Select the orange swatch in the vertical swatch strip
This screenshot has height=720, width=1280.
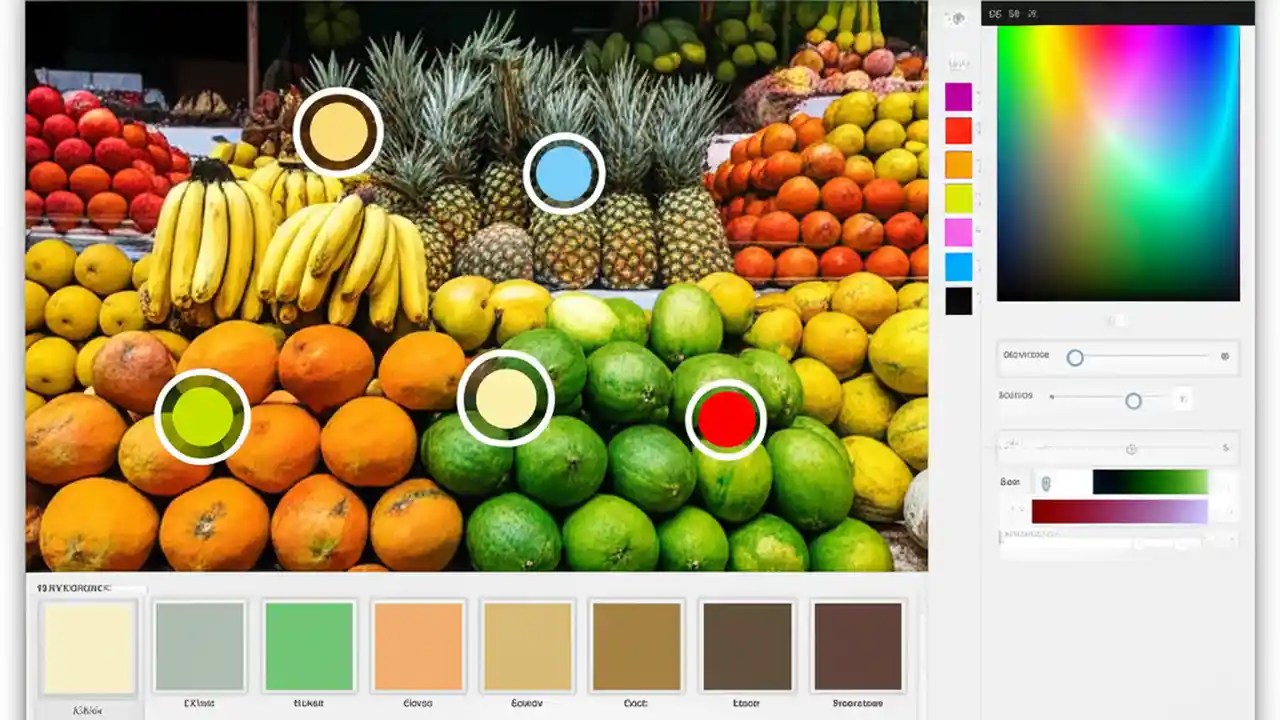[957, 163]
